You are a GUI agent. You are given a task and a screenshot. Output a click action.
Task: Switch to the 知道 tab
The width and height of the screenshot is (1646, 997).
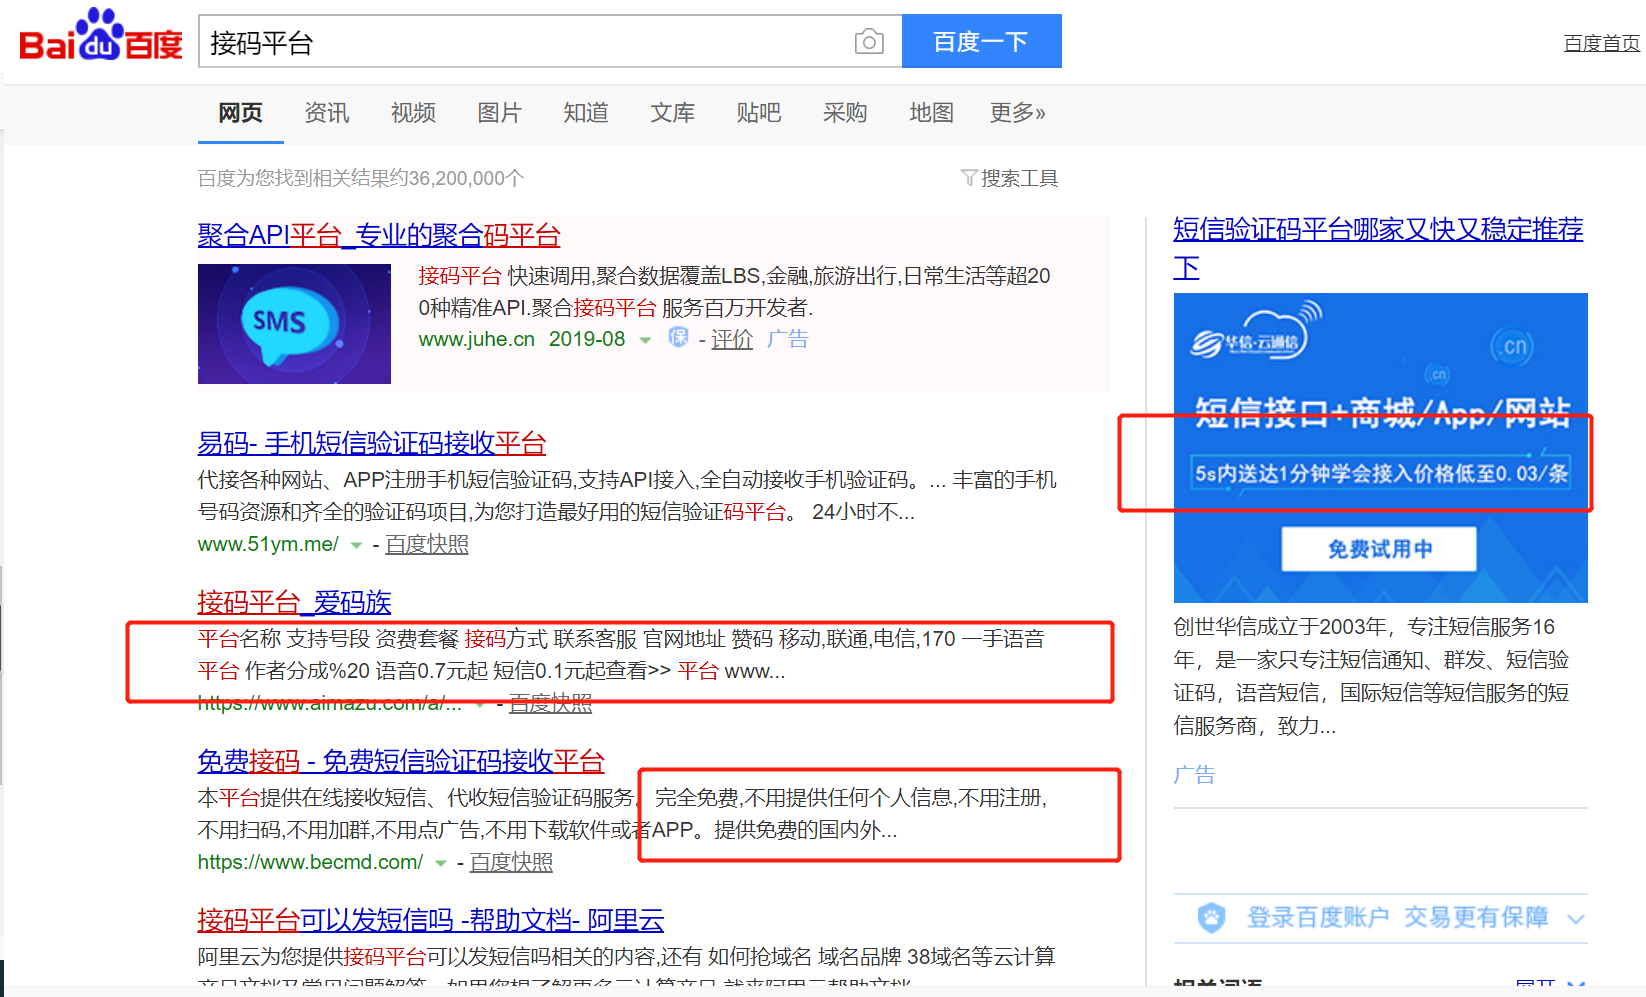pyautogui.click(x=586, y=113)
